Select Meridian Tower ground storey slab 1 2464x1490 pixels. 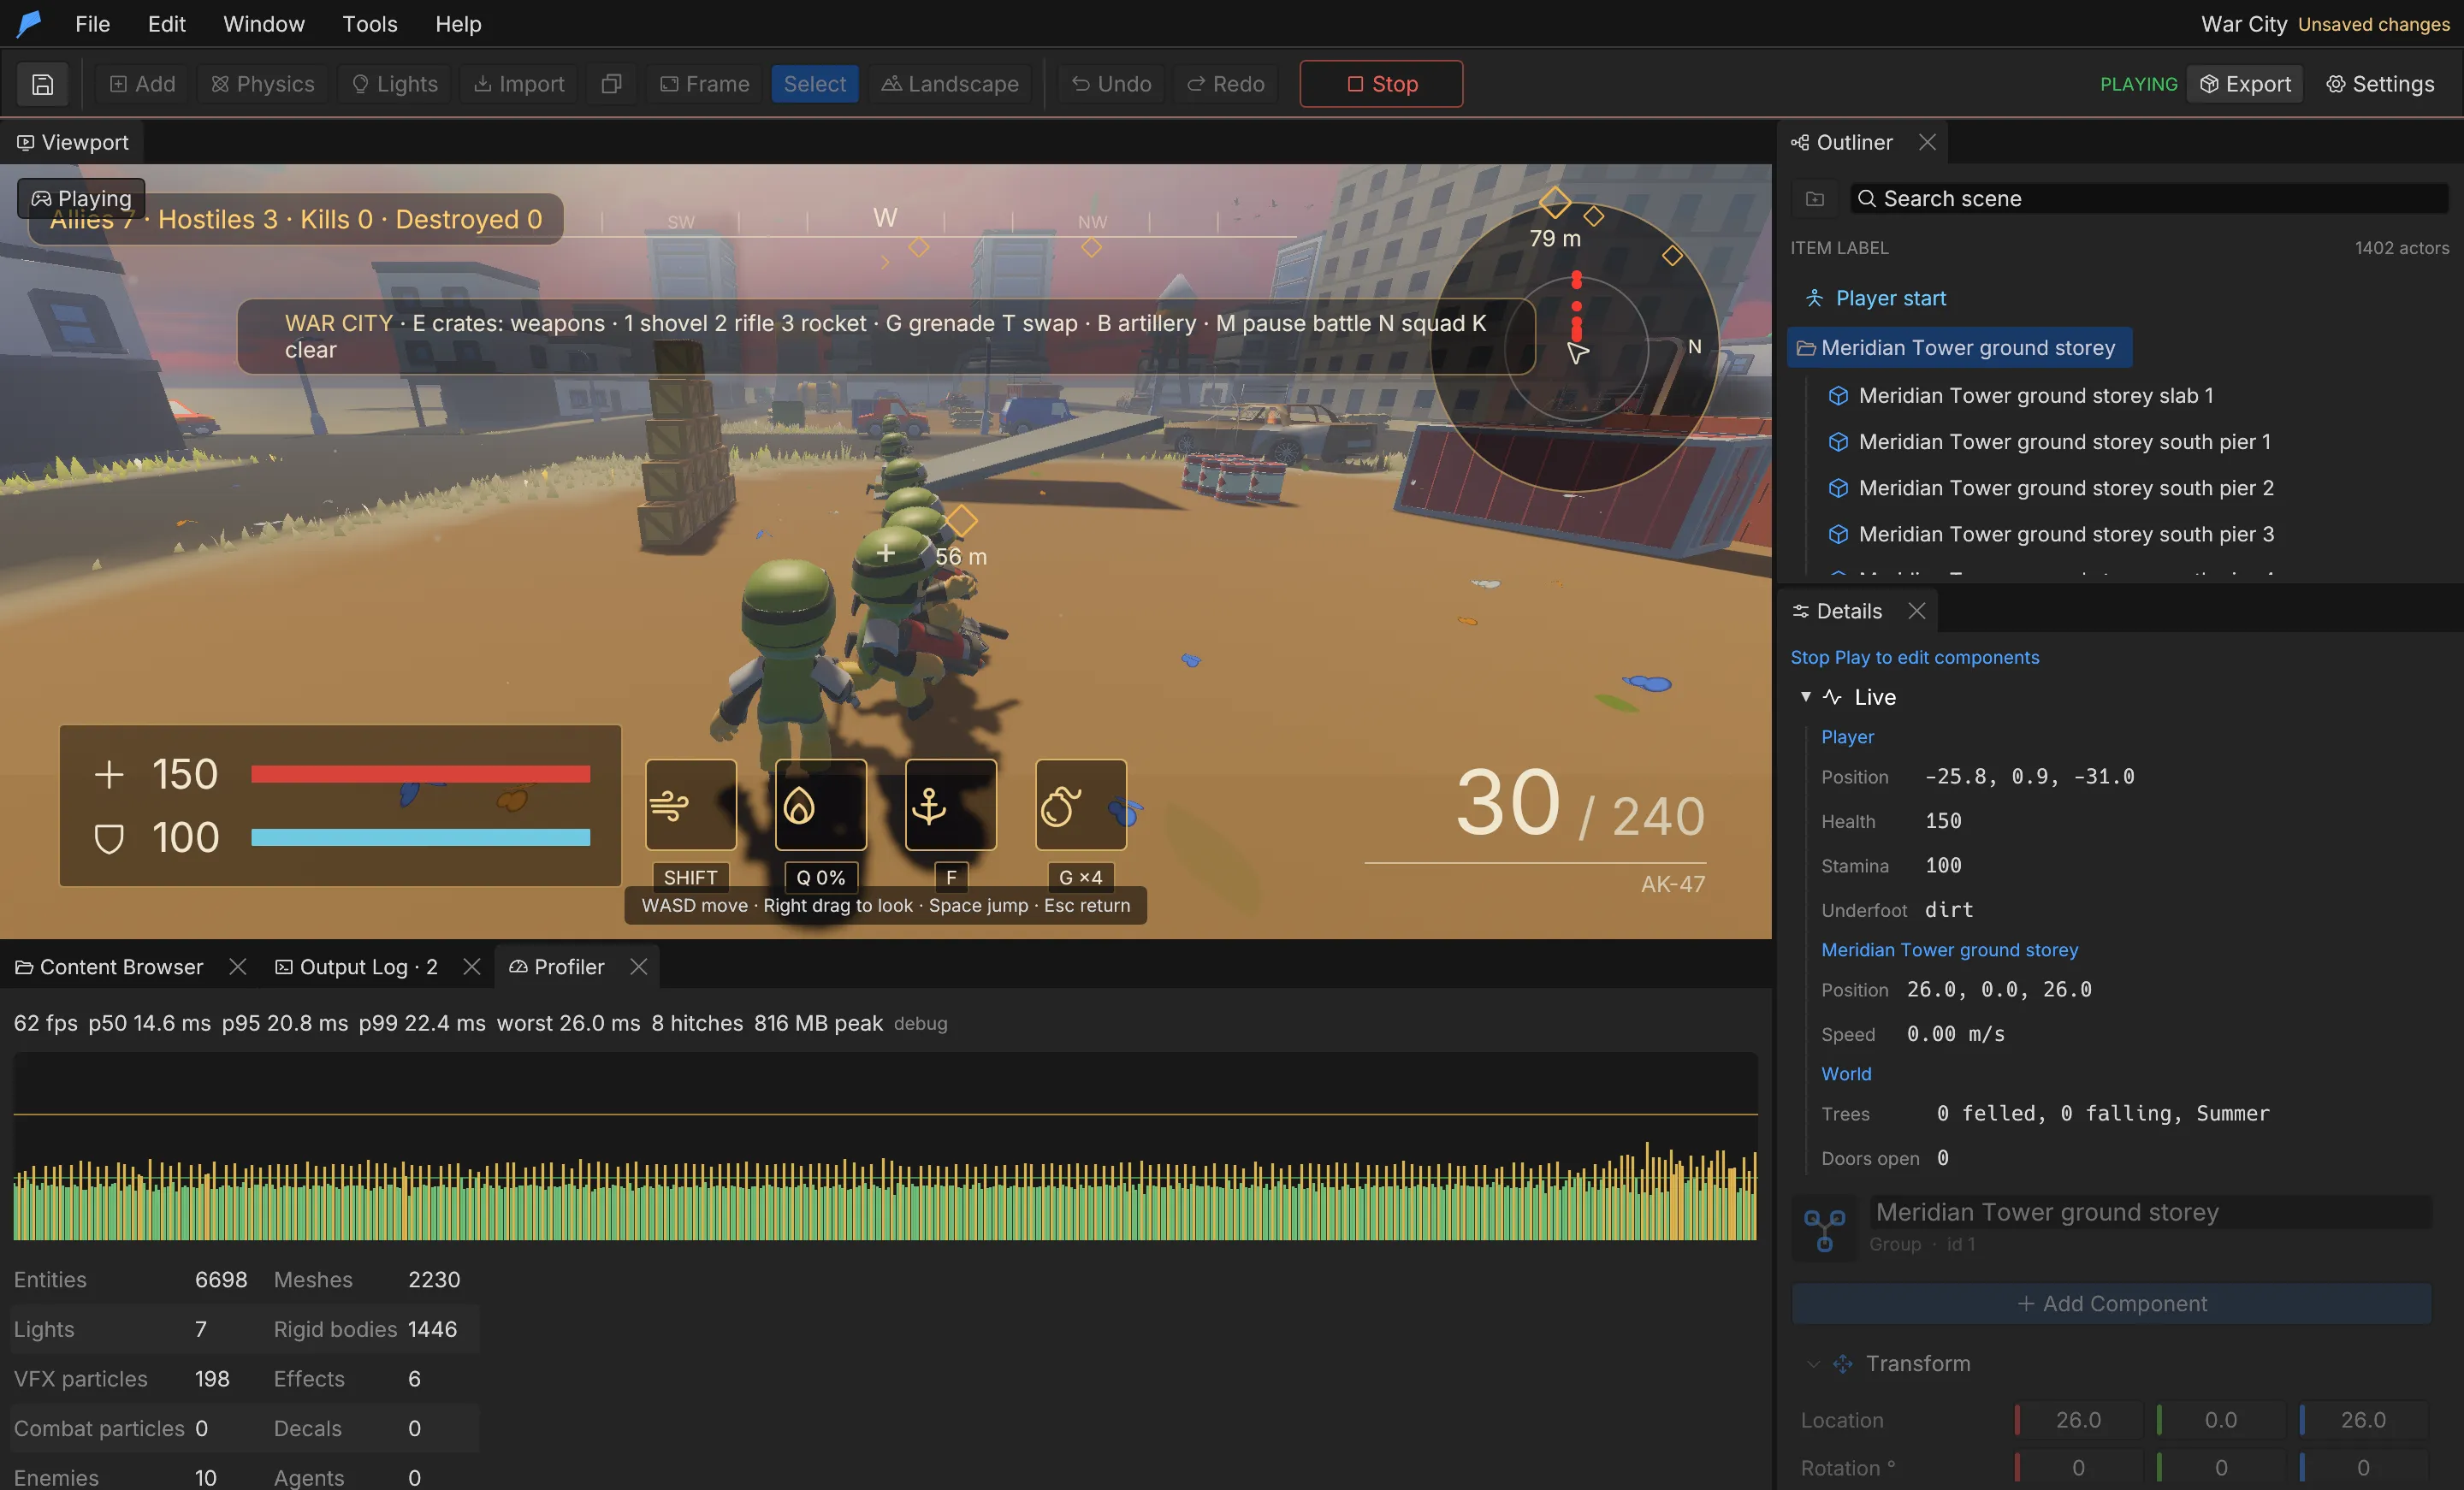pos(2035,396)
